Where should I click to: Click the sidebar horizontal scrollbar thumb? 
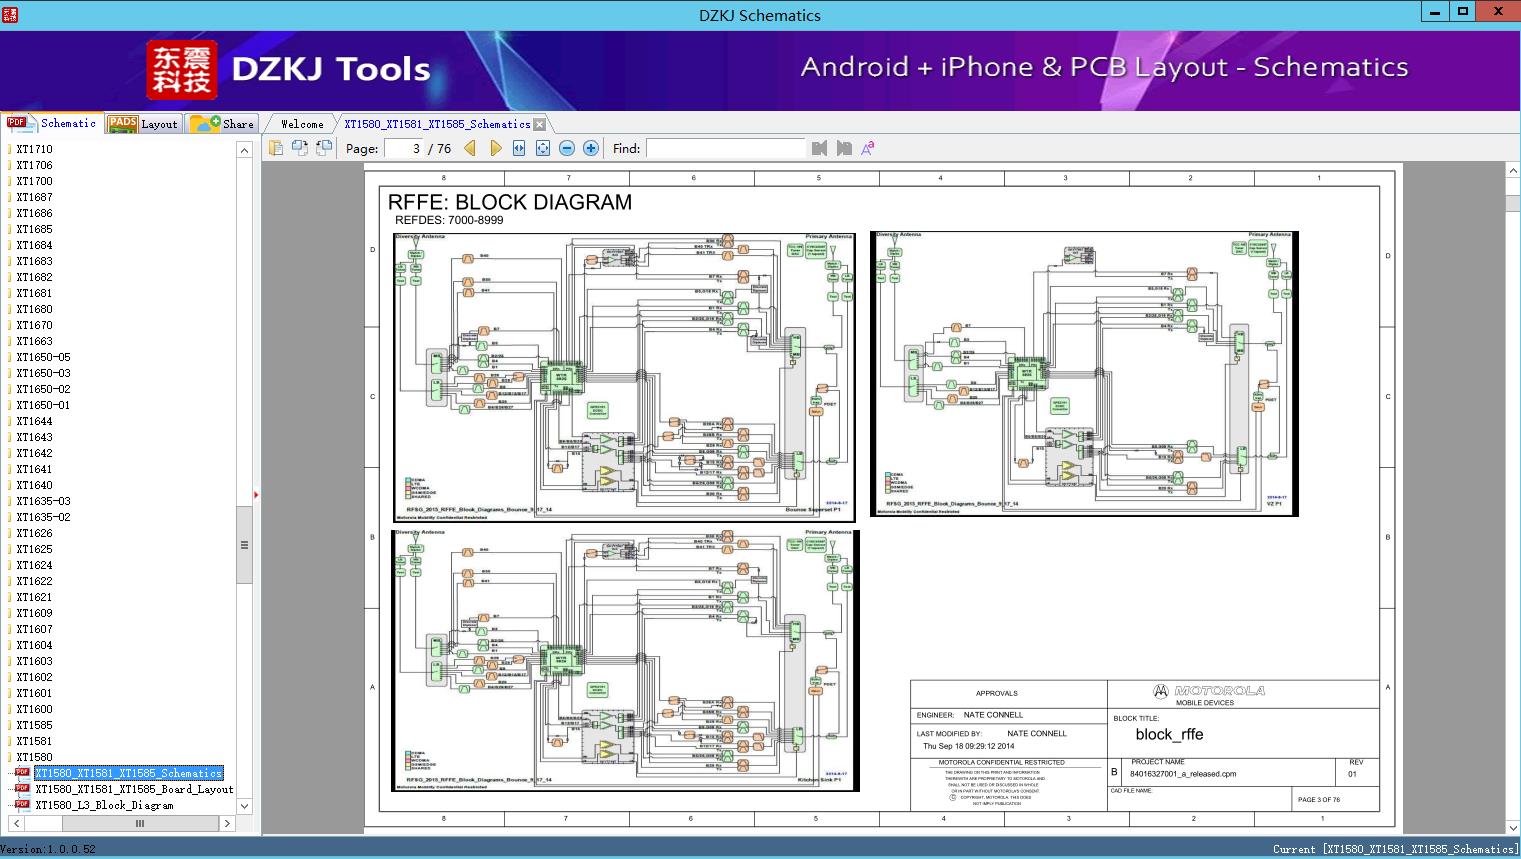(140, 823)
